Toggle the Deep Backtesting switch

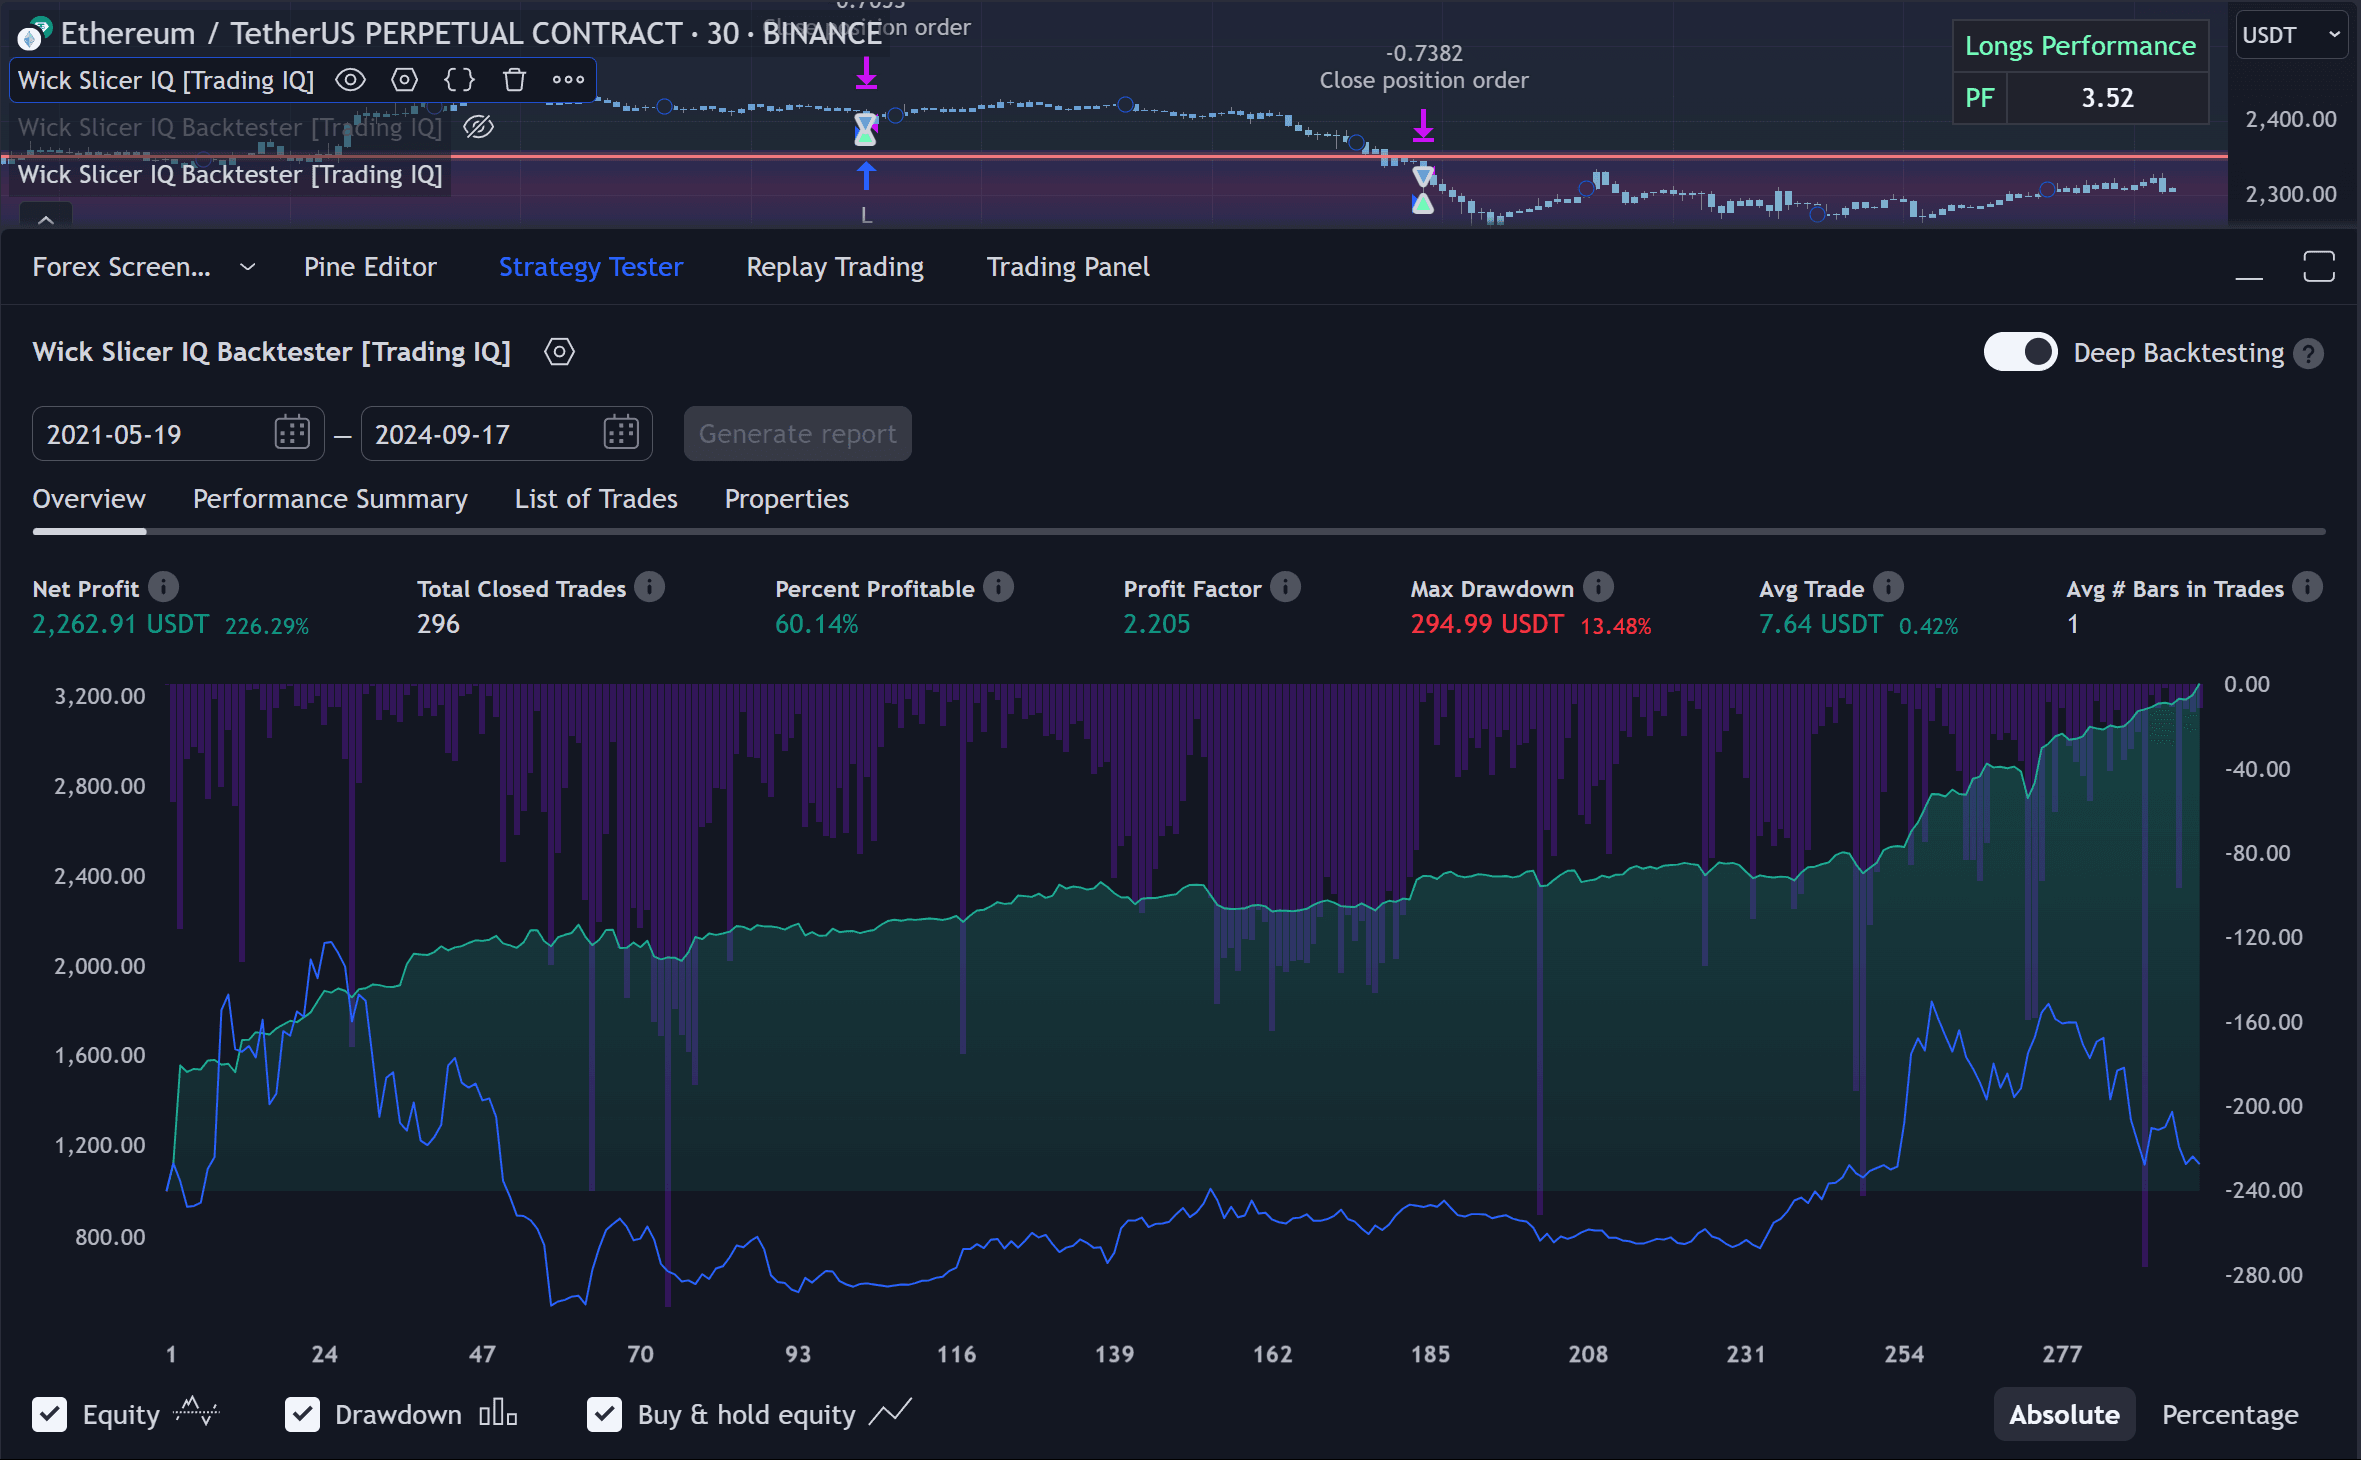click(2020, 352)
